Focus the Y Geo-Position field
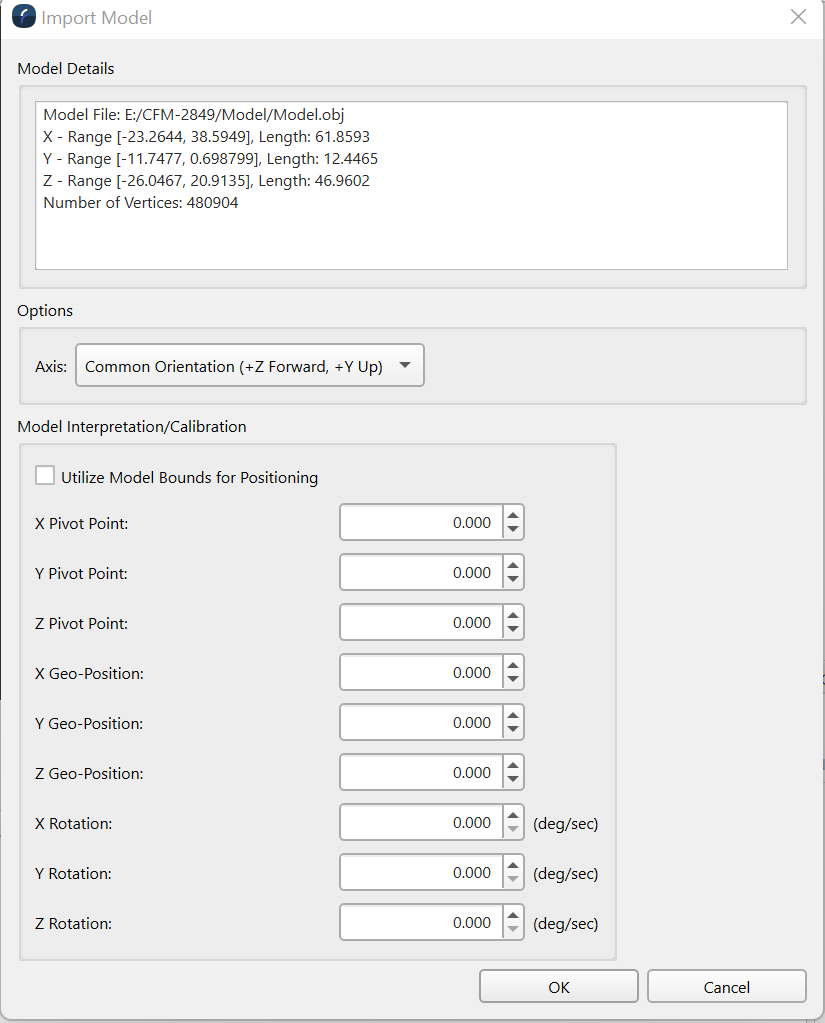This screenshot has height=1023, width=825. pyautogui.click(x=420, y=722)
